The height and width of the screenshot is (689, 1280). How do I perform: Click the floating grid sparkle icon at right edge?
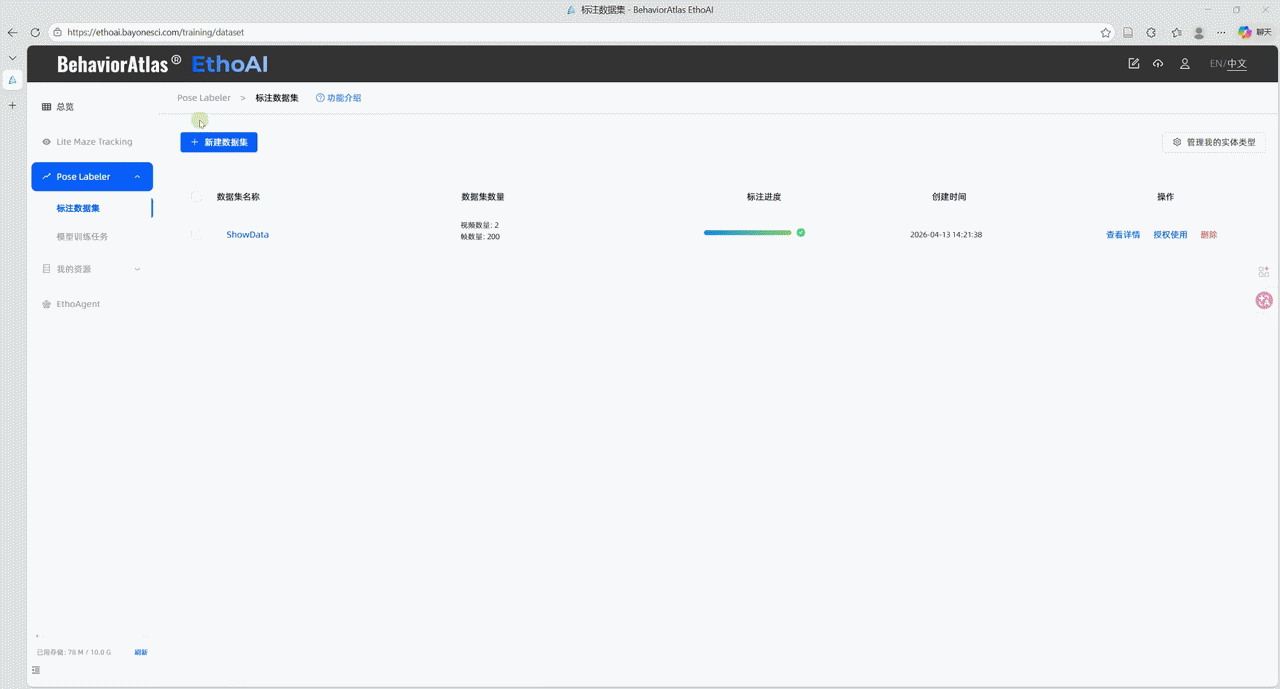point(1264,272)
